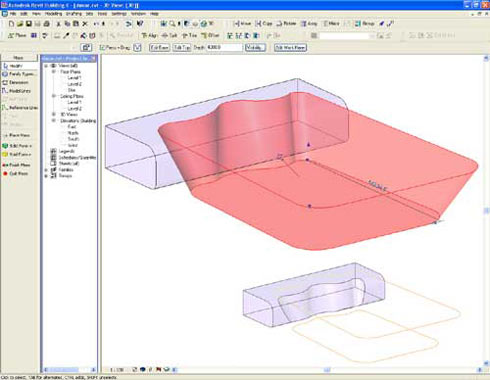490x380 pixels.
Task: Open the Modelling menu
Action: (53, 14)
